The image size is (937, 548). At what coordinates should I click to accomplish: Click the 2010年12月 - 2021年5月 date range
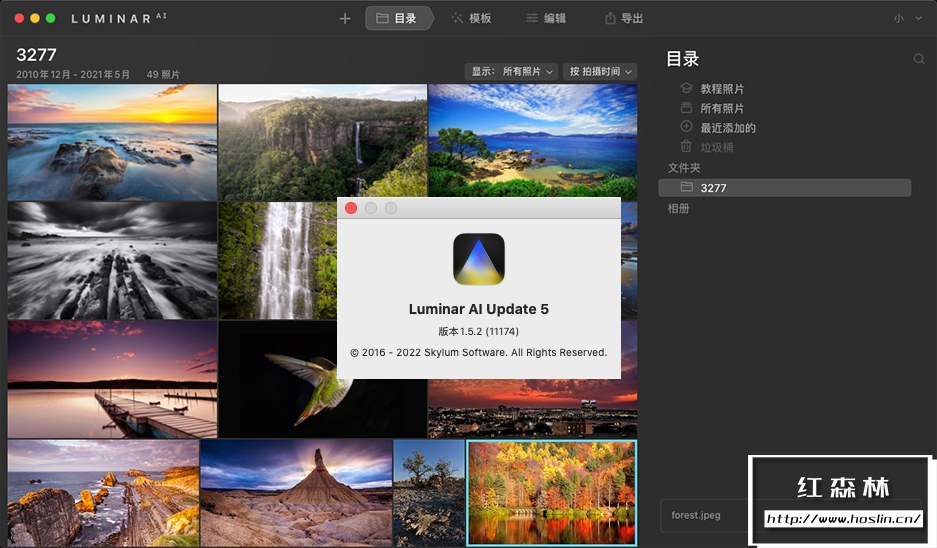[73, 75]
